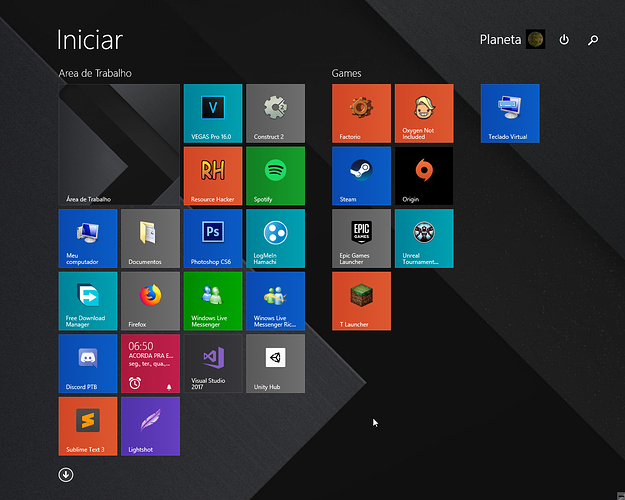625x500 pixels.
Task: Open the search magnifier button
Action: [593, 39]
